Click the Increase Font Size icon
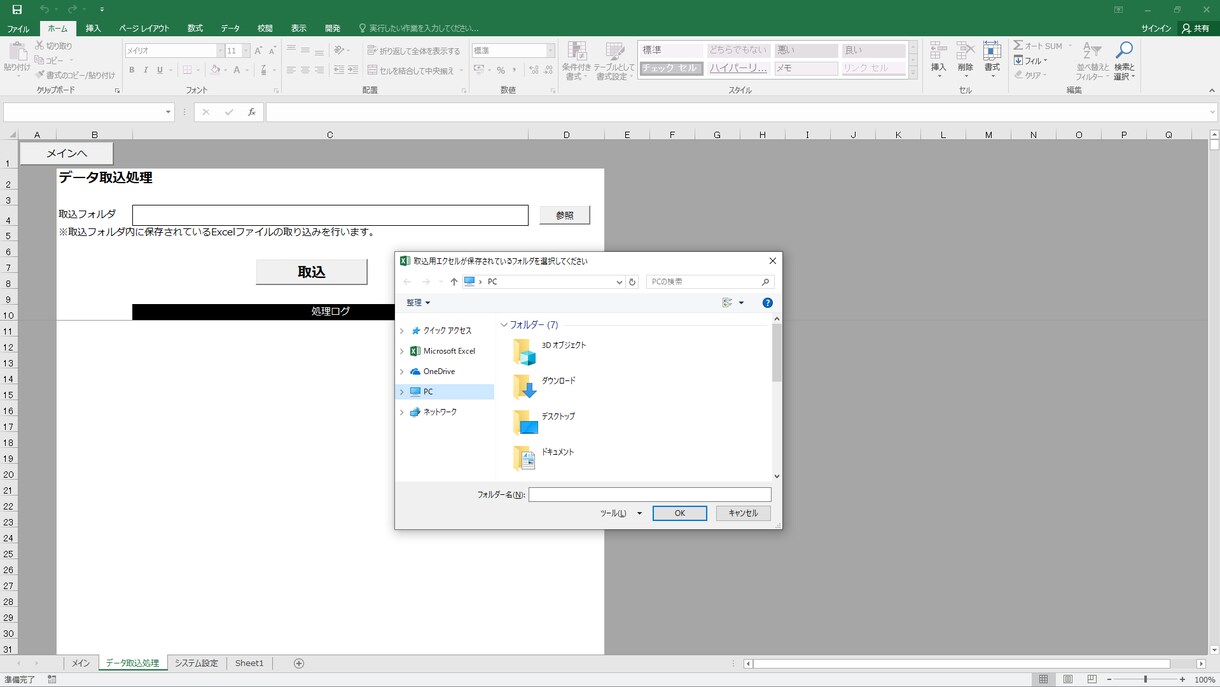The height and width of the screenshot is (687, 1220). tap(259, 50)
